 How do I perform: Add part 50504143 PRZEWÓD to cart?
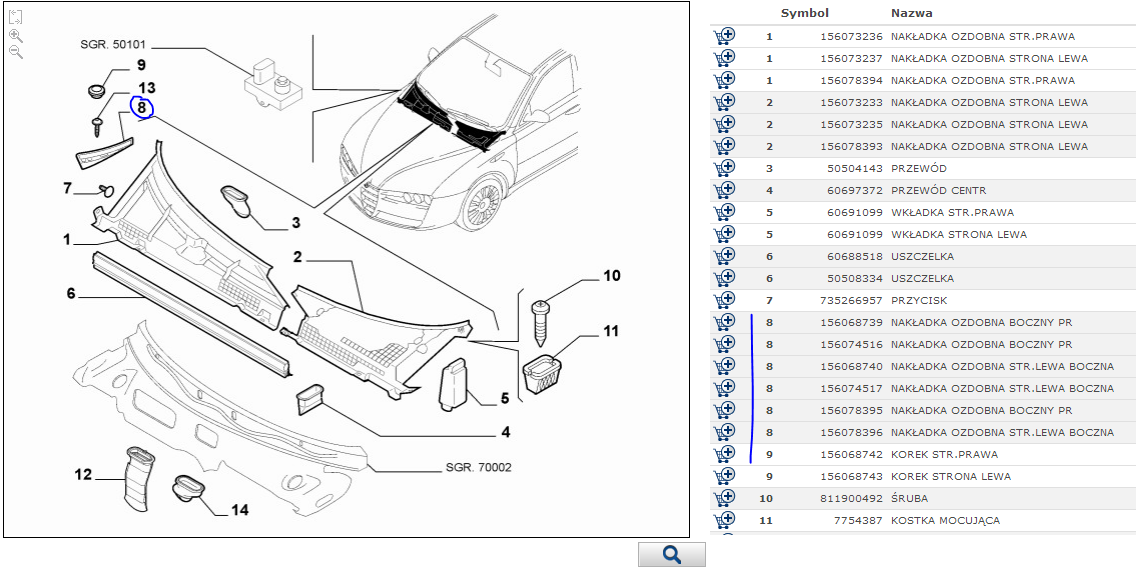[724, 169]
